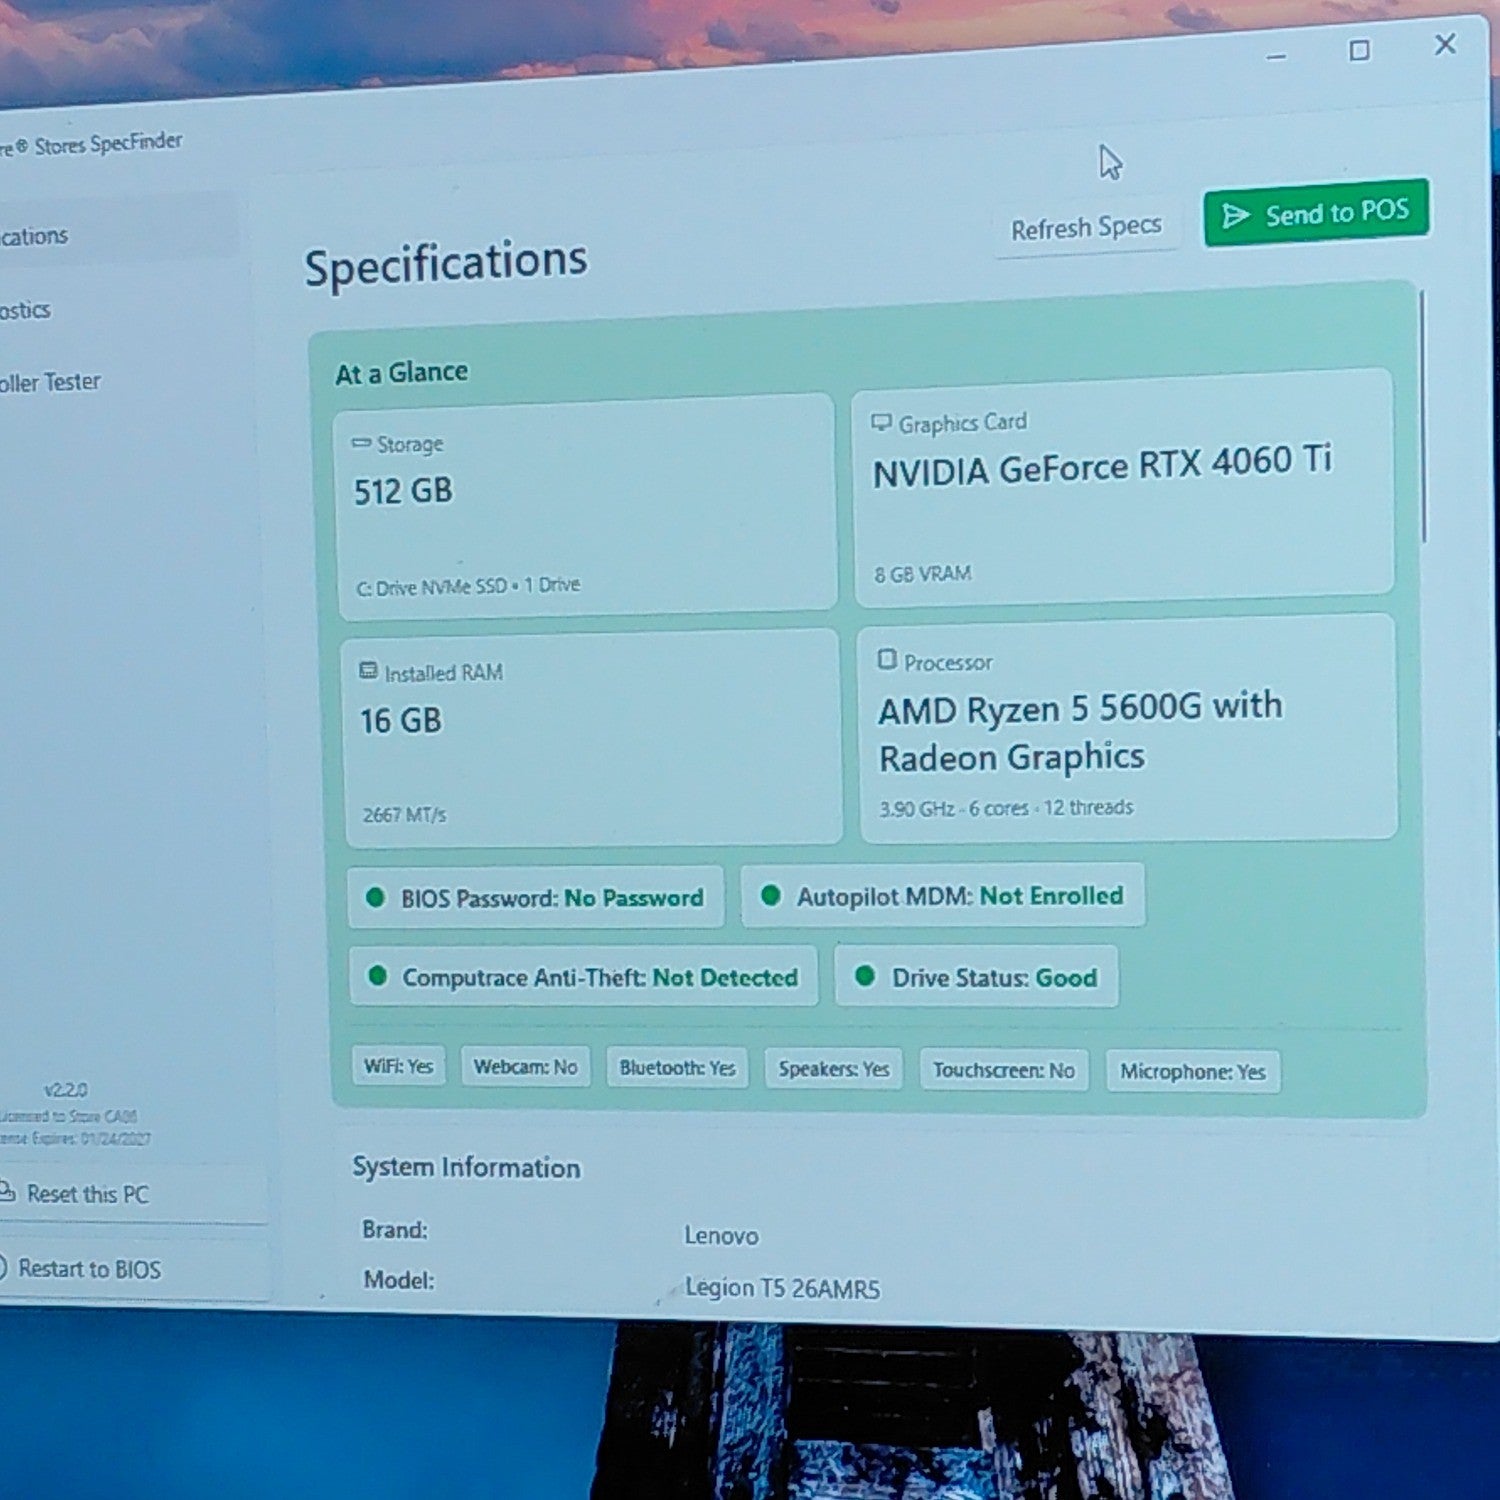Click the v2.2.0 version label
This screenshot has height=1500, width=1500.
[66, 1089]
